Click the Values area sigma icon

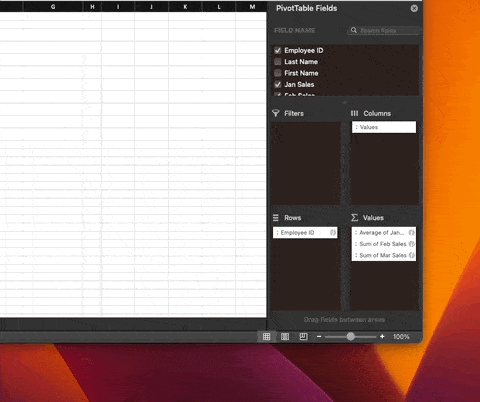point(354,218)
